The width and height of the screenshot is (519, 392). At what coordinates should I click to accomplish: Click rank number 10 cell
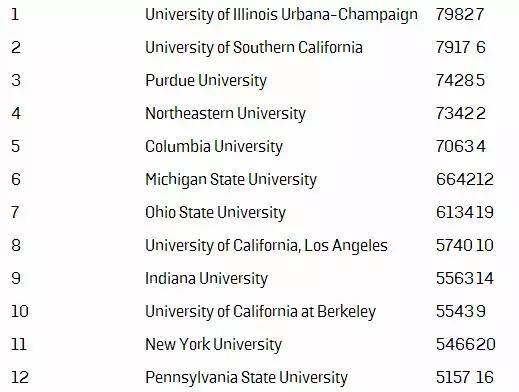tap(20, 311)
